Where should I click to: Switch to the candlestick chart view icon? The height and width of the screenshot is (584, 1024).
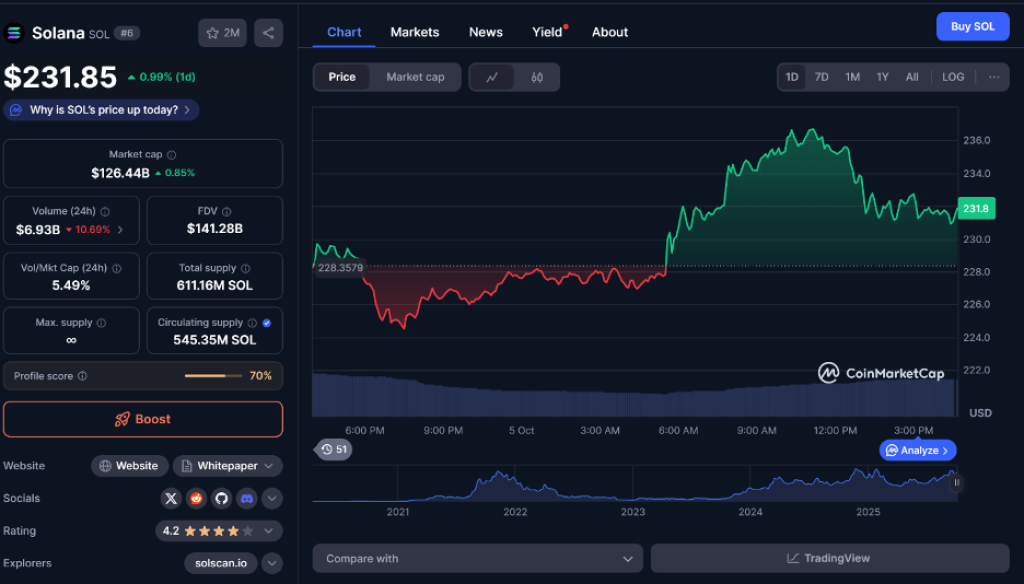tap(537, 77)
